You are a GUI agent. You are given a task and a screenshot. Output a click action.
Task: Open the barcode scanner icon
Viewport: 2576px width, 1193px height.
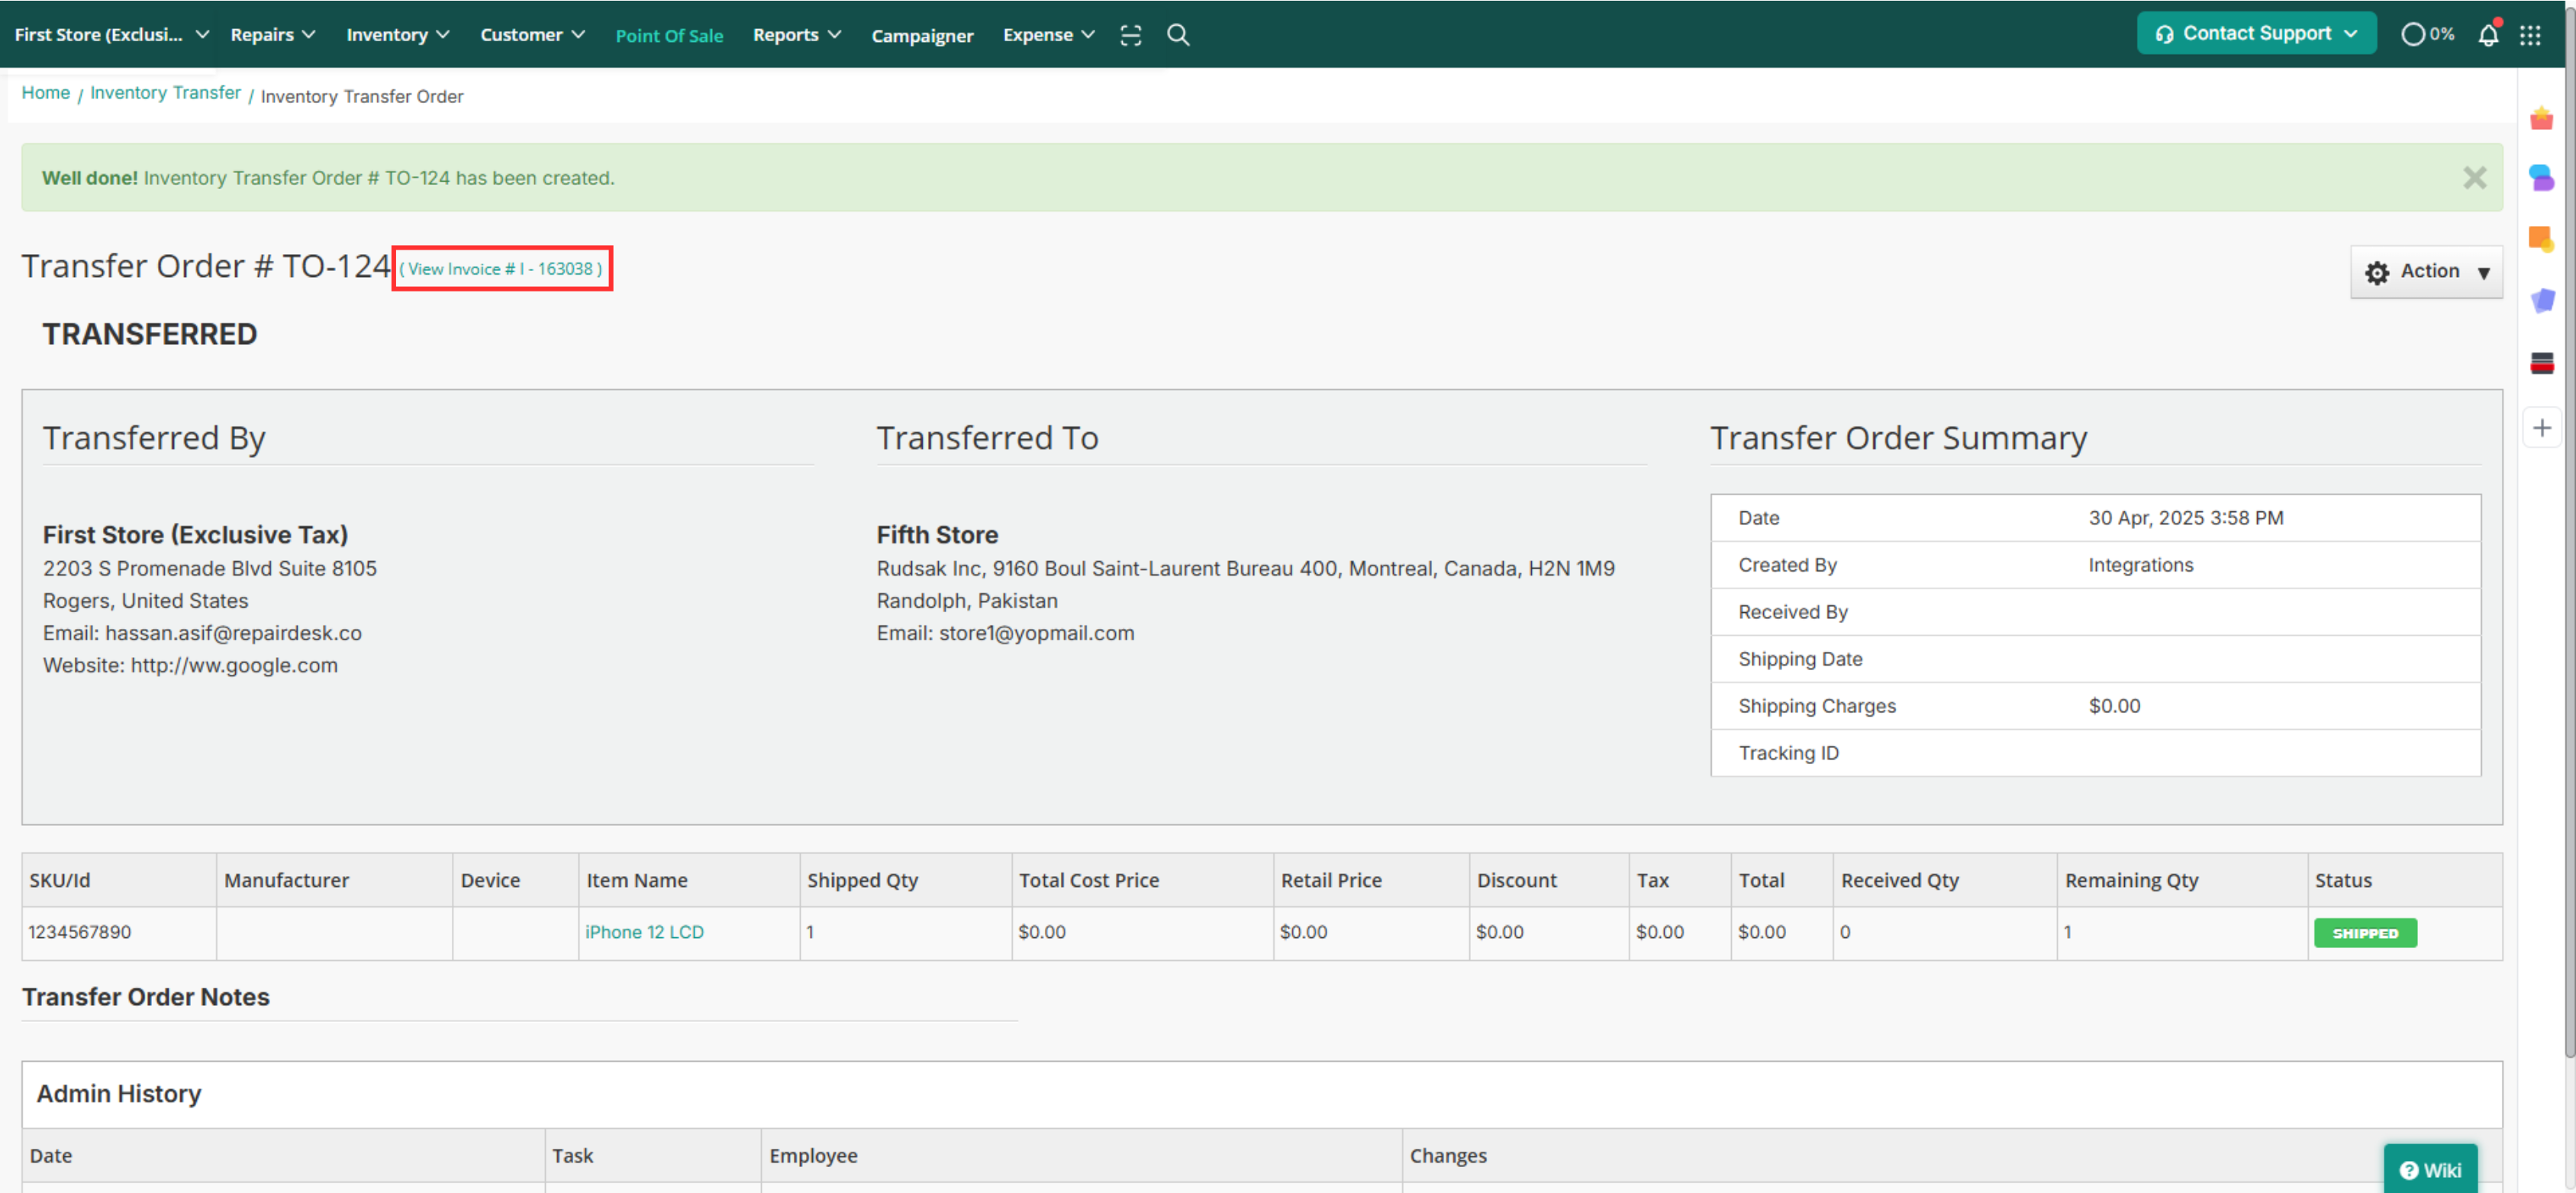[1130, 35]
